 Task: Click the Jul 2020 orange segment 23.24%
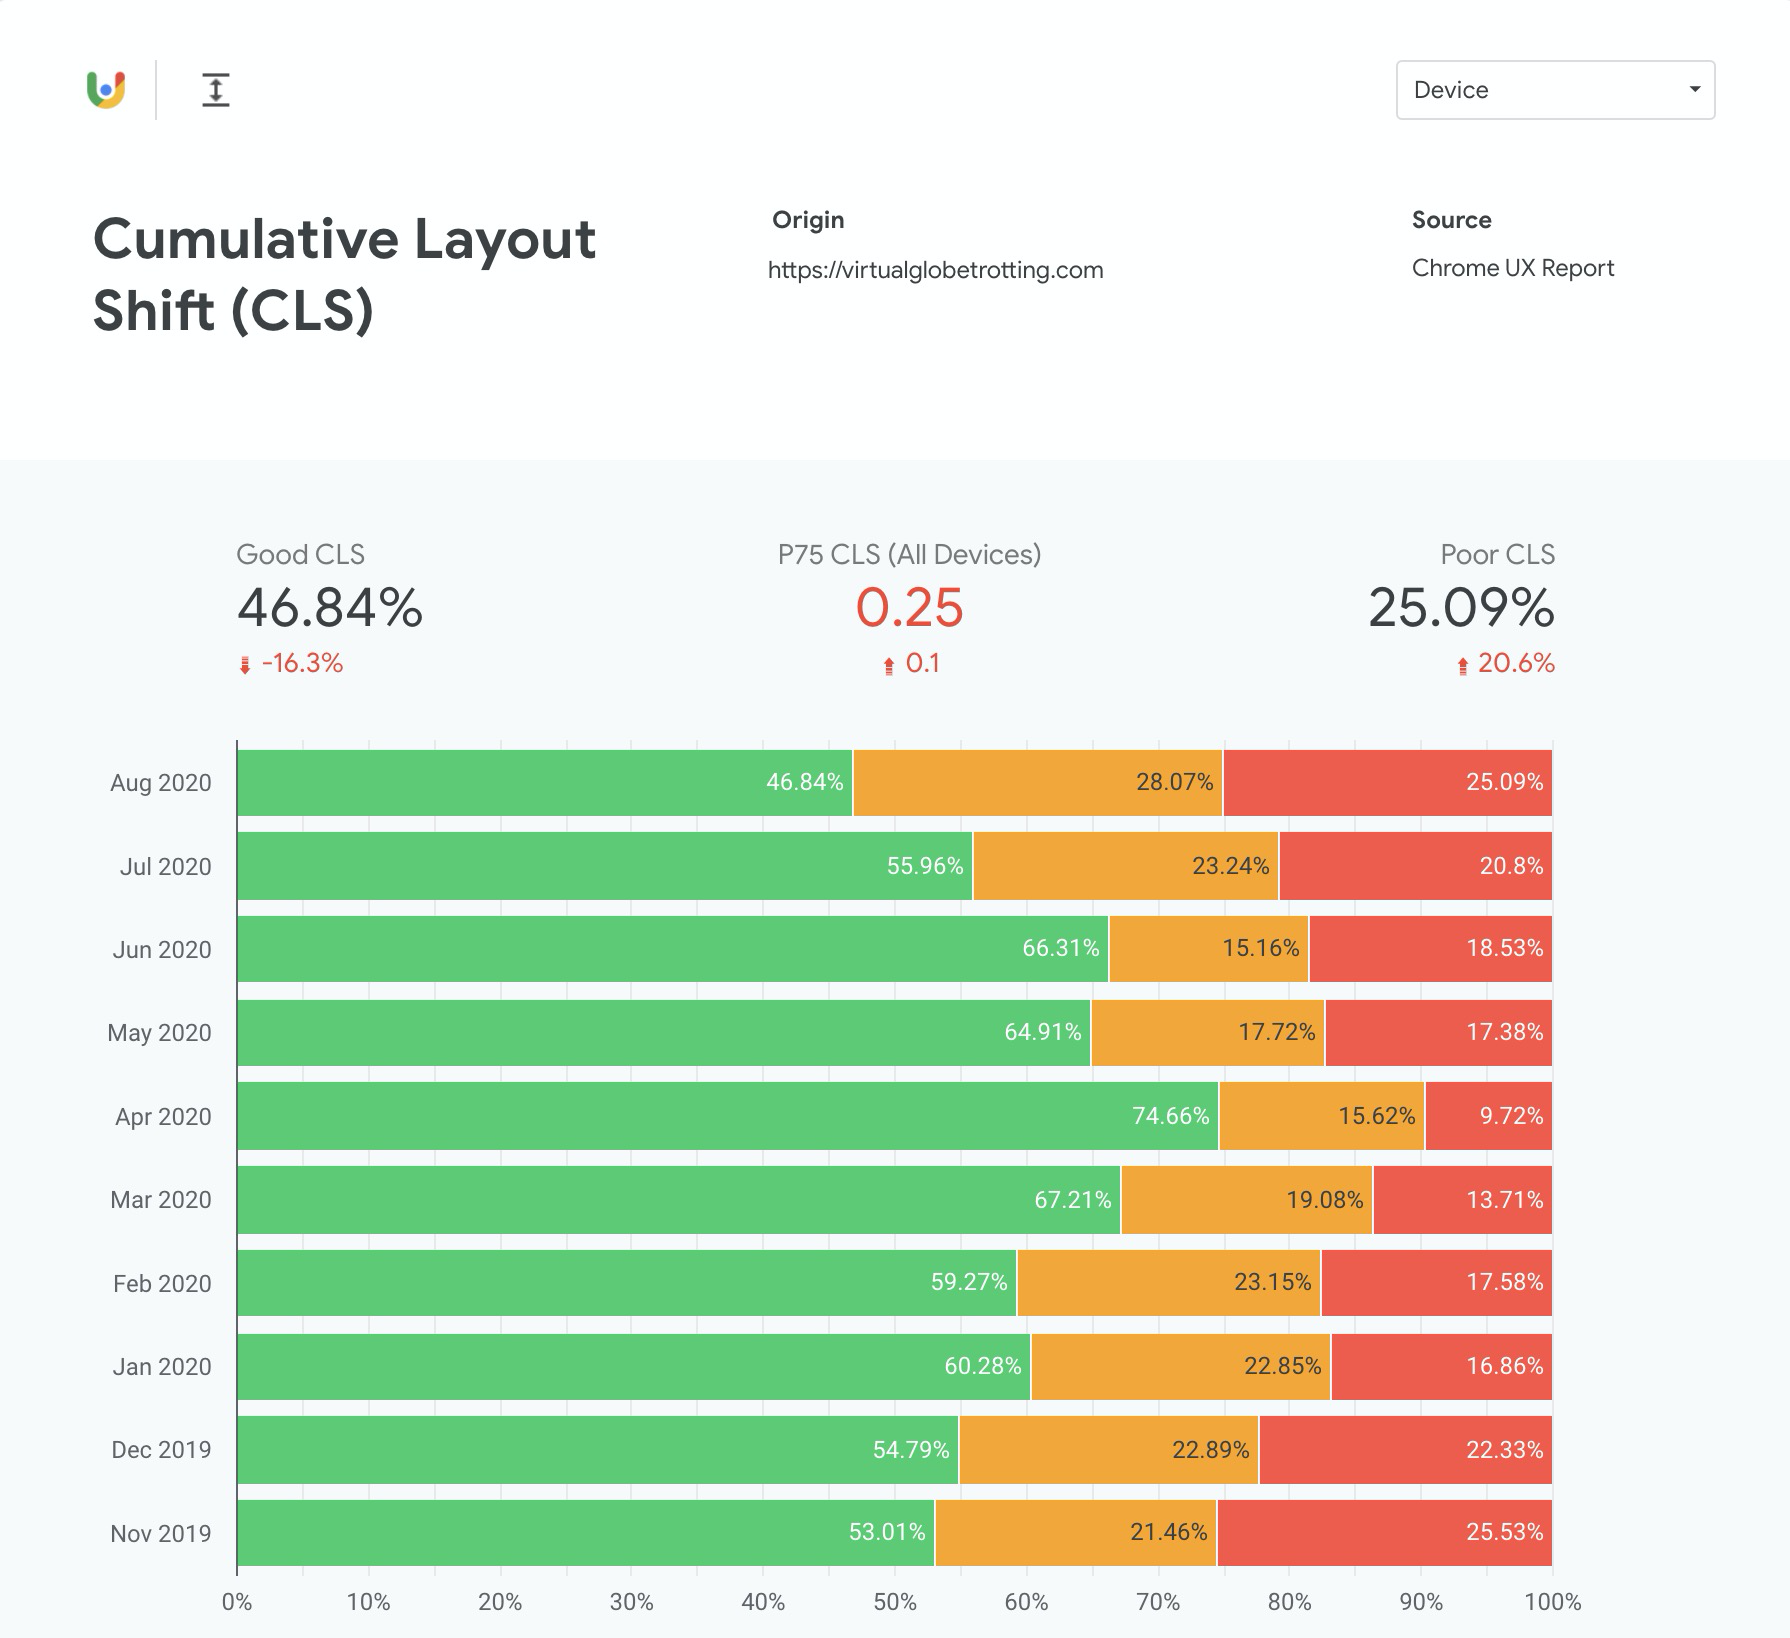(x=1126, y=866)
